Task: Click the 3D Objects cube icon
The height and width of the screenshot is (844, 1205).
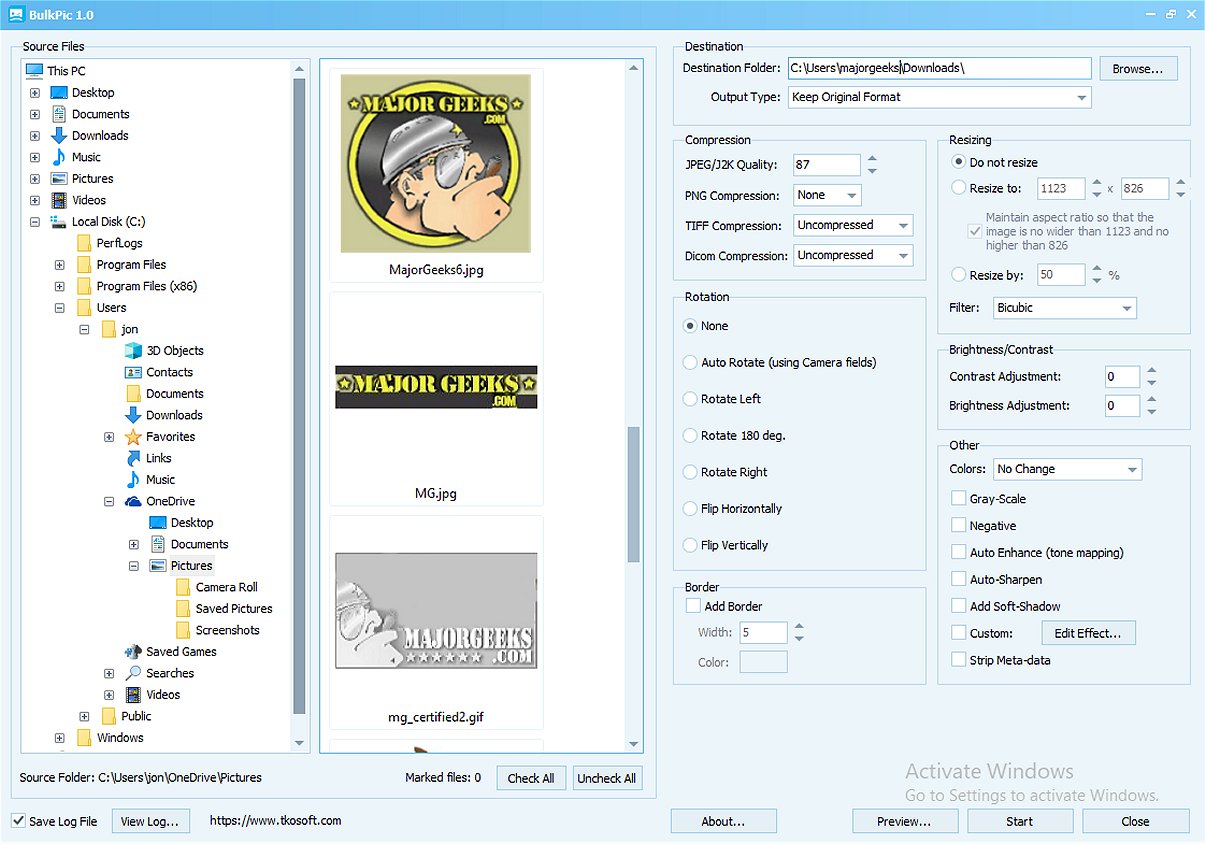Action: tap(133, 350)
